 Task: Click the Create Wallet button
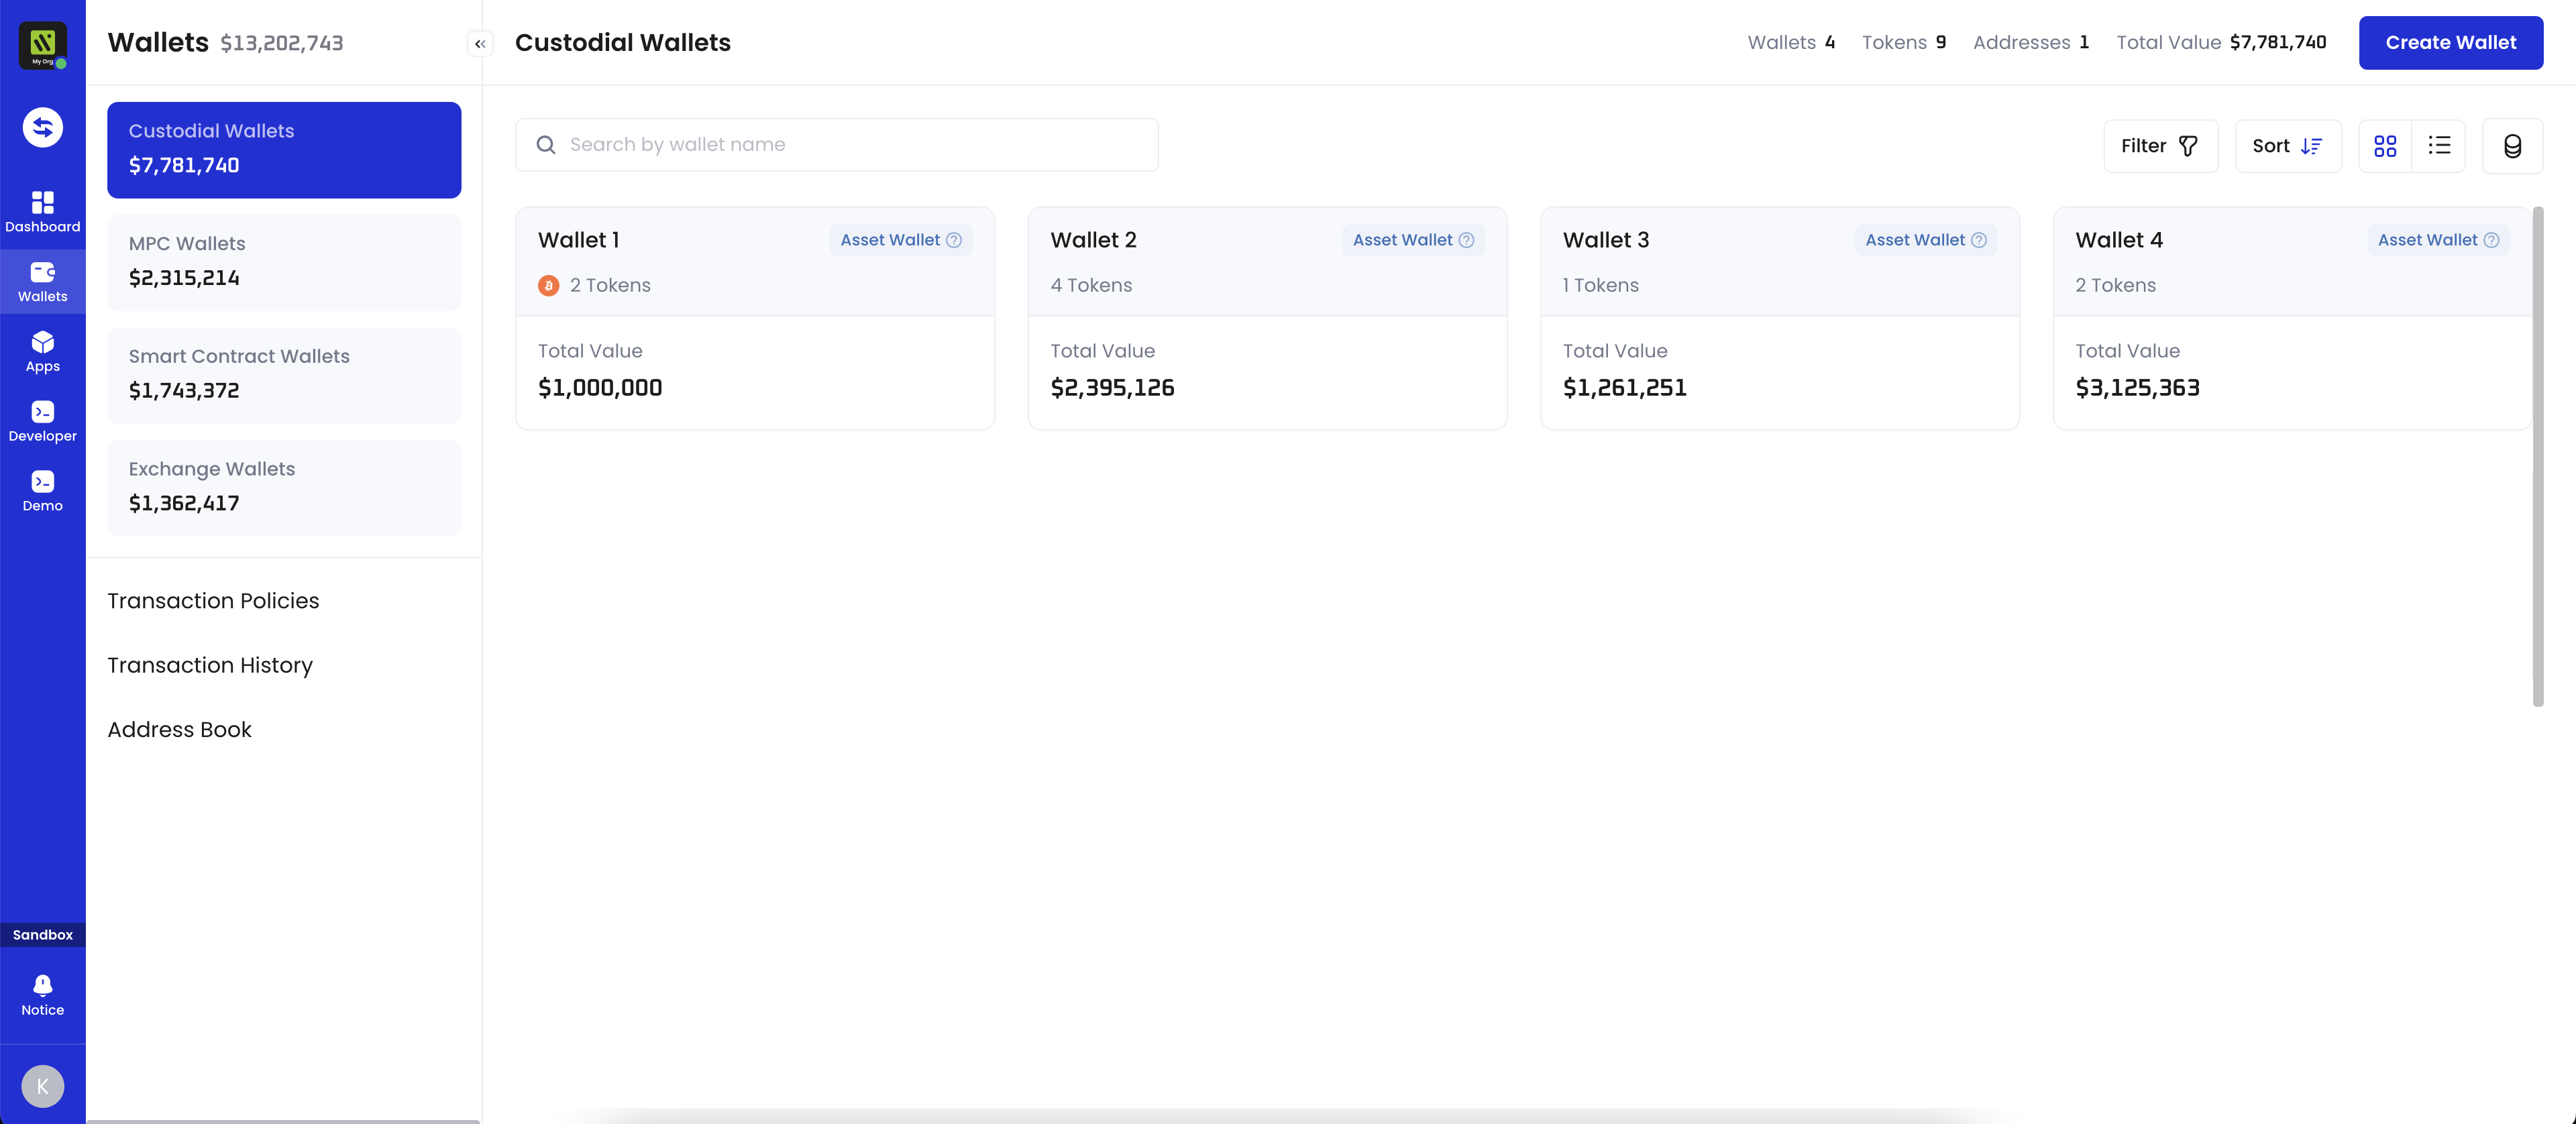(2450, 42)
